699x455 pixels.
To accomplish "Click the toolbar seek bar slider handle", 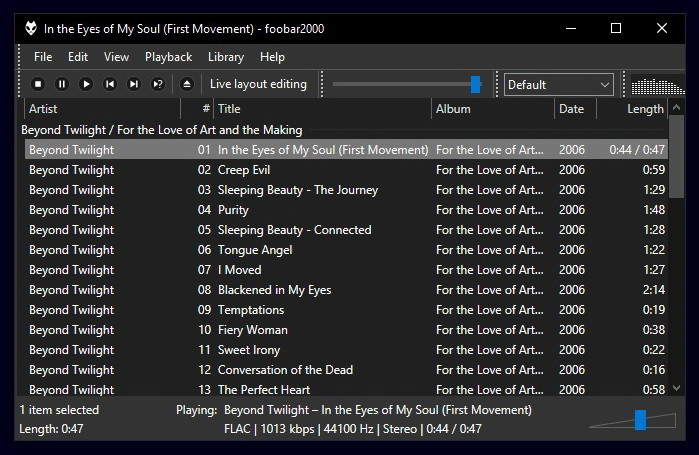I will pos(476,85).
